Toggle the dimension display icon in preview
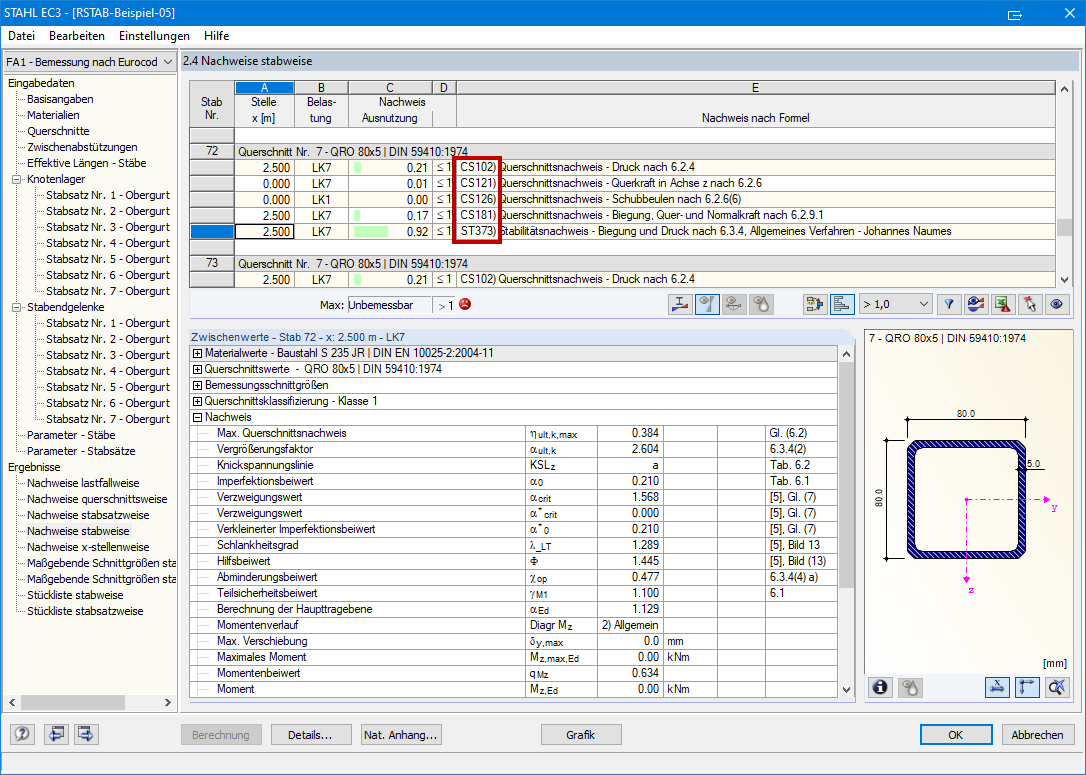This screenshot has width=1086, height=775. [997, 687]
